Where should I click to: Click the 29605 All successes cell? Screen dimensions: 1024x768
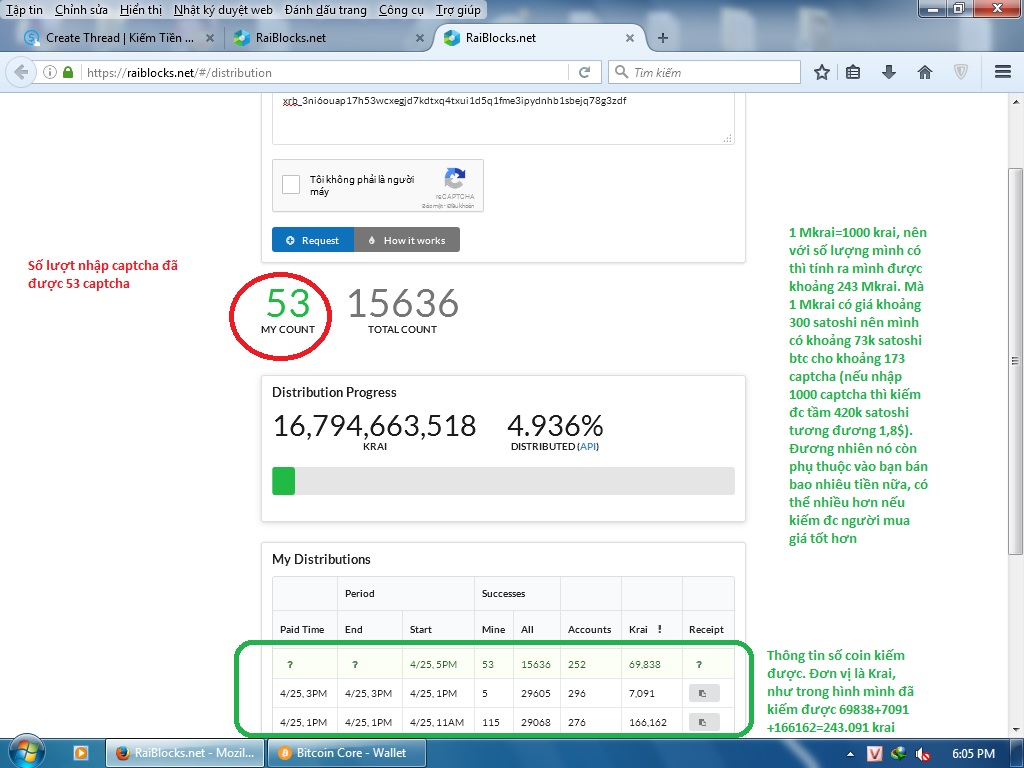point(536,694)
